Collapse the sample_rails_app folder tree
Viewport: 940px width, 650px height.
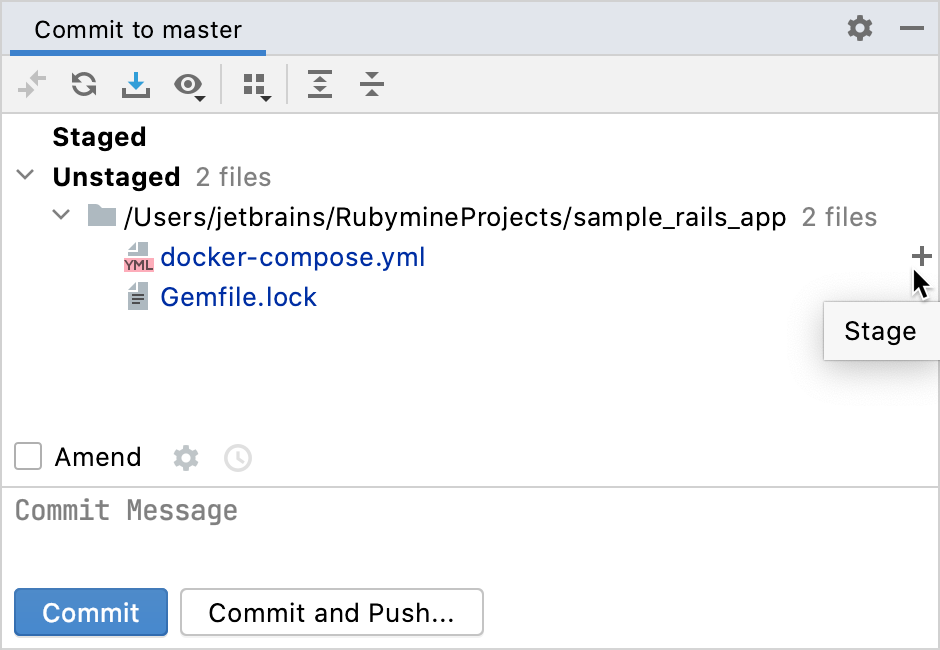click(x=60, y=215)
